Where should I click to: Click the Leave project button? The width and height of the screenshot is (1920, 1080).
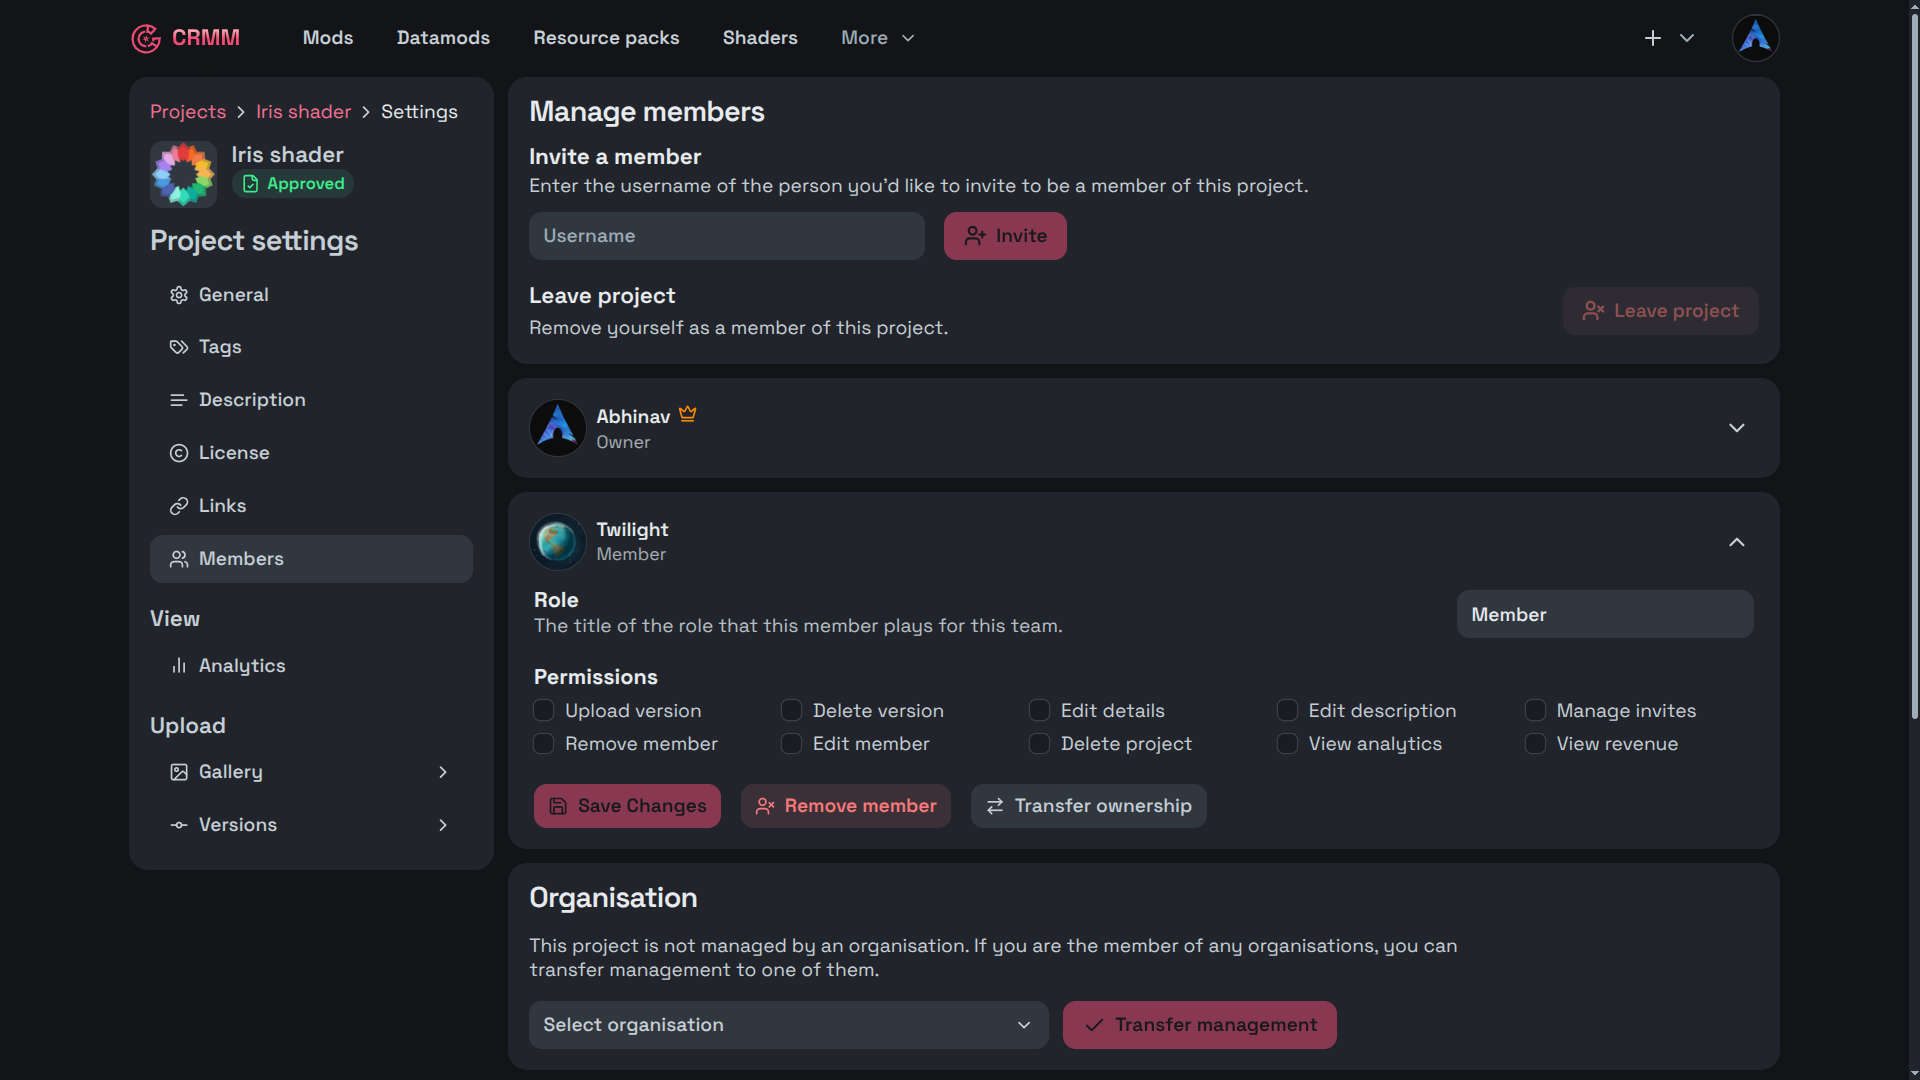[1660, 311]
